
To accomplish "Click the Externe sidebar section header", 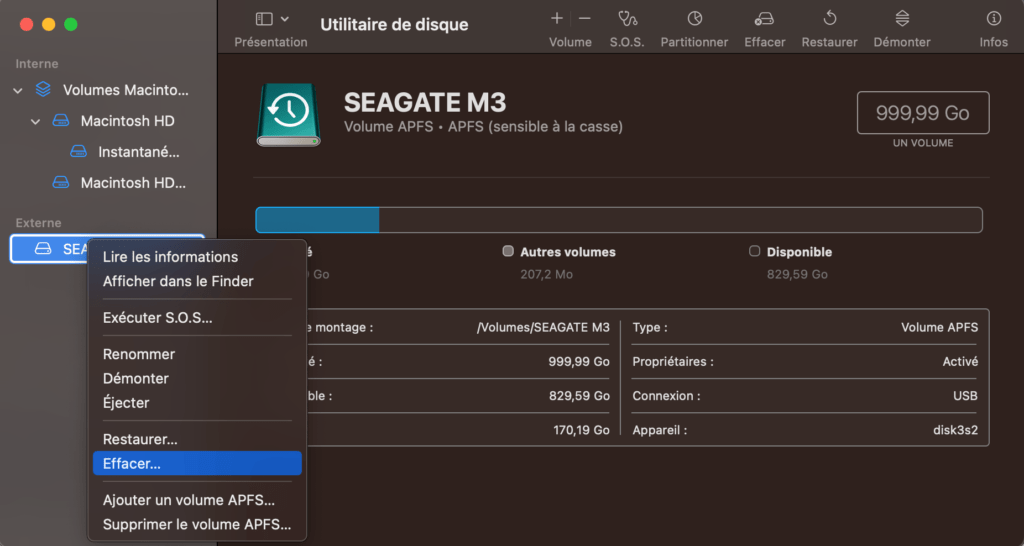I will 39,223.
